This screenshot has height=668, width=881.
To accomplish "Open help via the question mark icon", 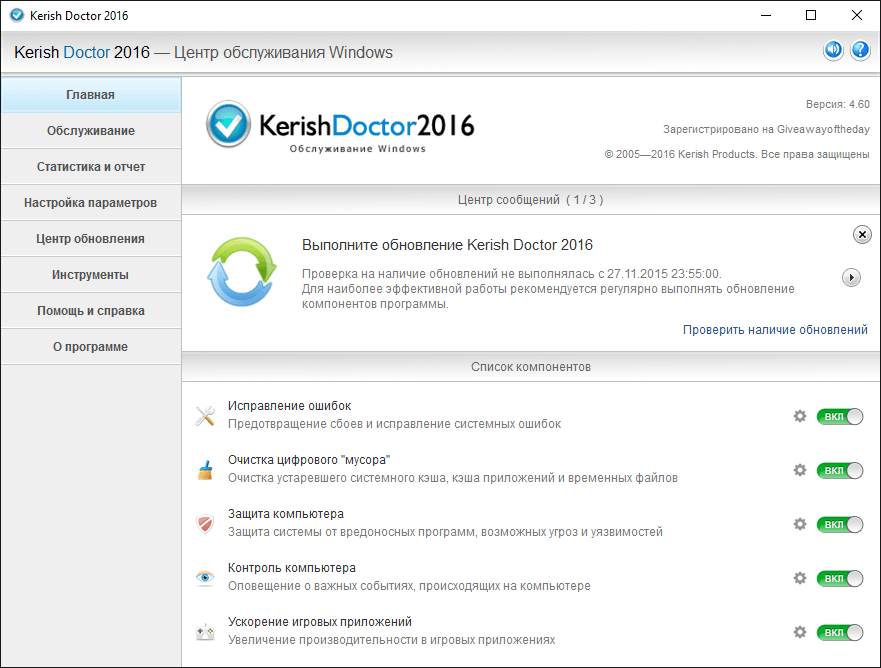I will click(x=860, y=51).
